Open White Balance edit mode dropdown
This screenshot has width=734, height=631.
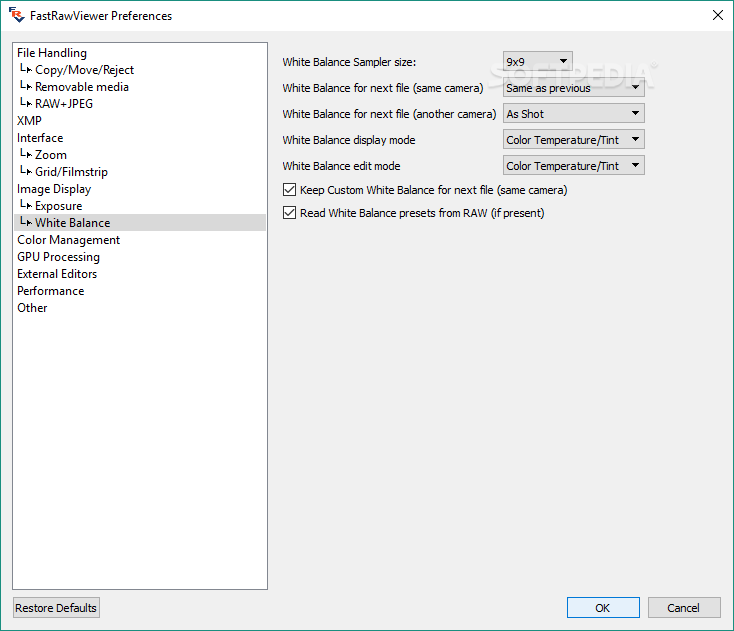coord(573,165)
